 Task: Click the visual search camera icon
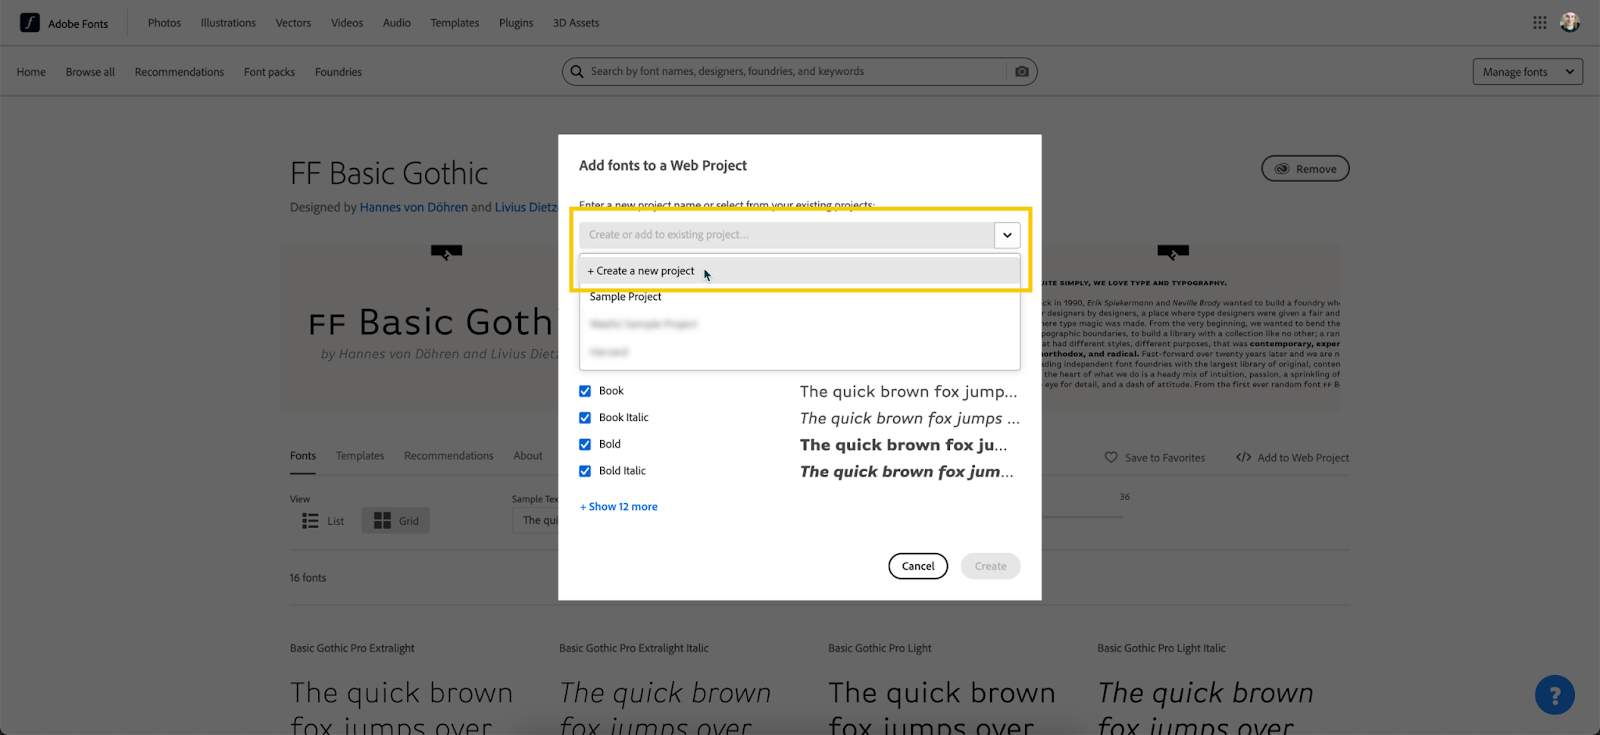(x=1022, y=72)
